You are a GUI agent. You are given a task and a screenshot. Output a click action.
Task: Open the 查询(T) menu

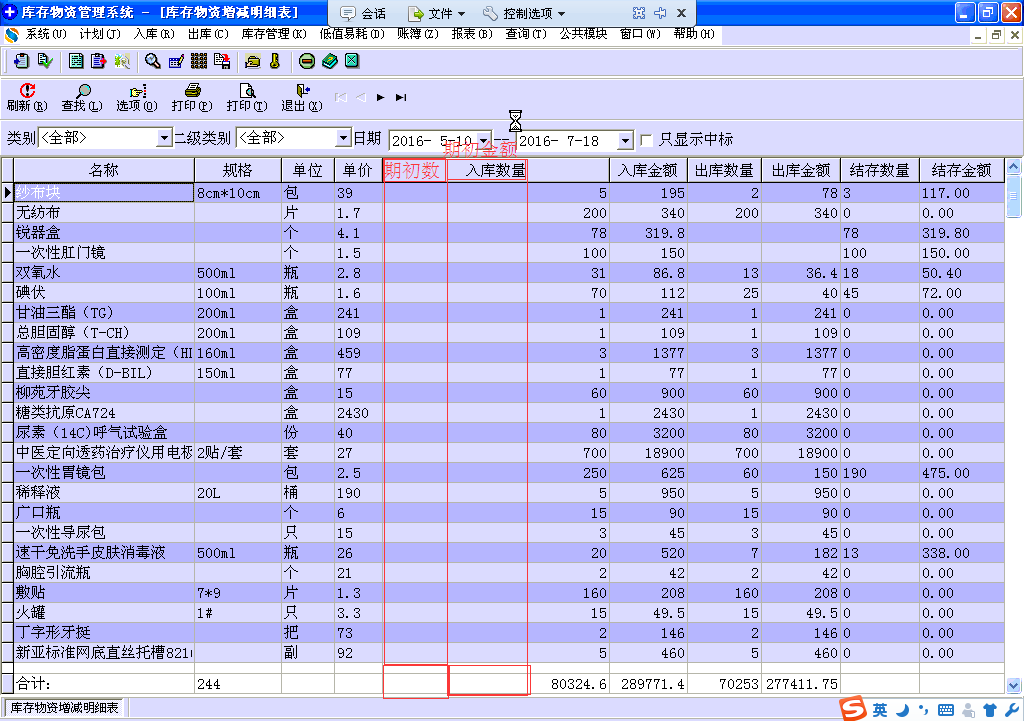[x=526, y=34]
